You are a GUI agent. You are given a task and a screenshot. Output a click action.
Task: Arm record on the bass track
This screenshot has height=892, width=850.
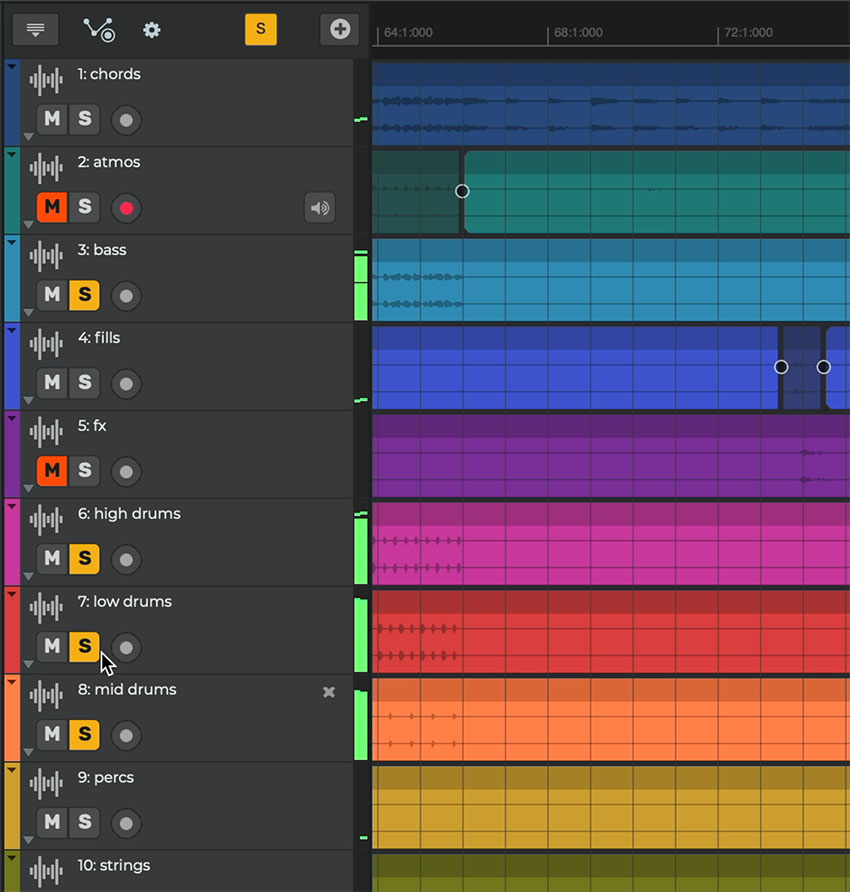tap(126, 296)
